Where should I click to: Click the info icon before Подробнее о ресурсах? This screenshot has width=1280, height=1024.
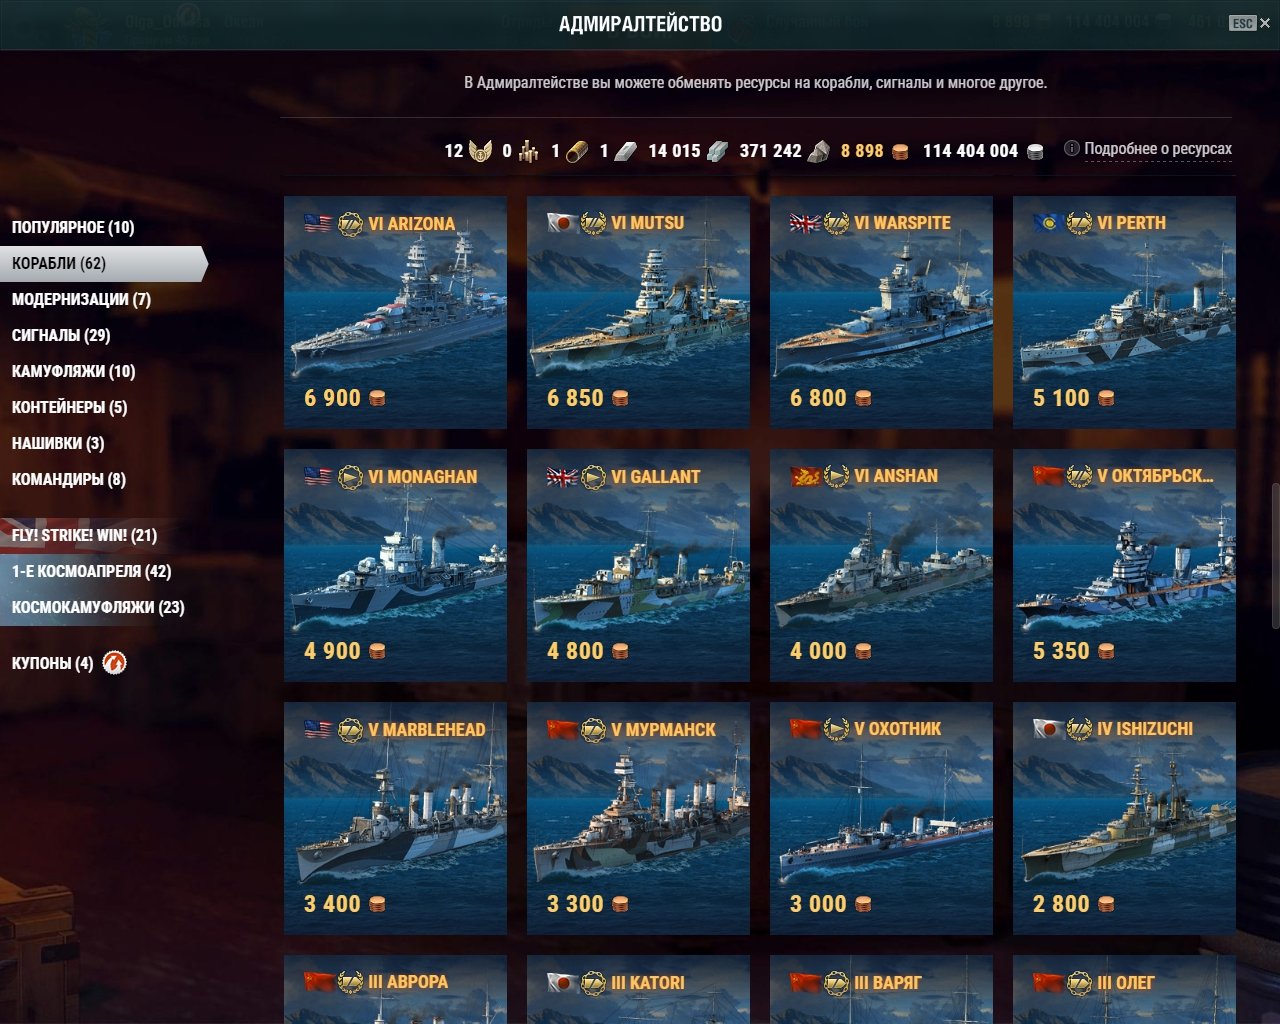click(x=1071, y=148)
